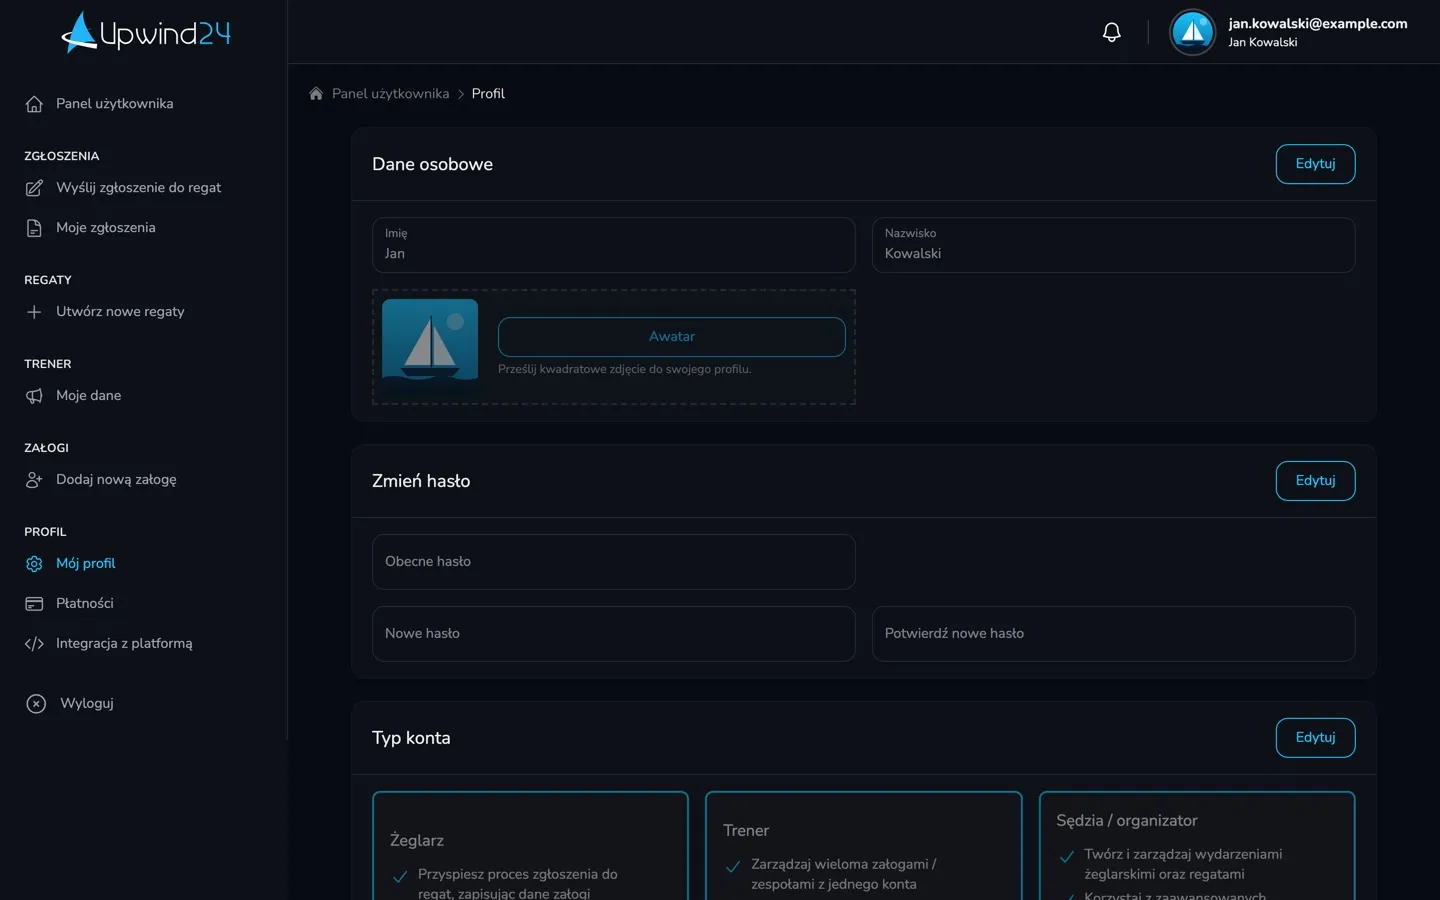Click the Wyloguj label in sidebar
The height and width of the screenshot is (900, 1440).
[x=87, y=704]
